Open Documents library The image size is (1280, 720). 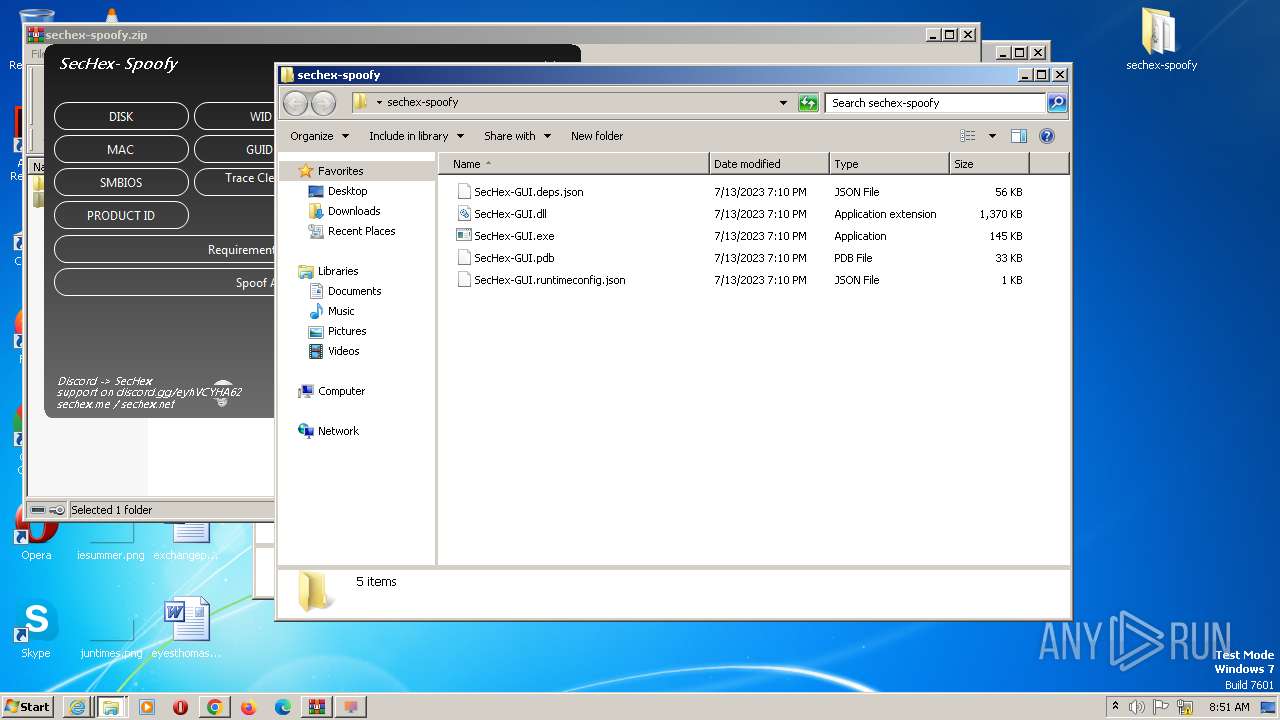pos(354,291)
